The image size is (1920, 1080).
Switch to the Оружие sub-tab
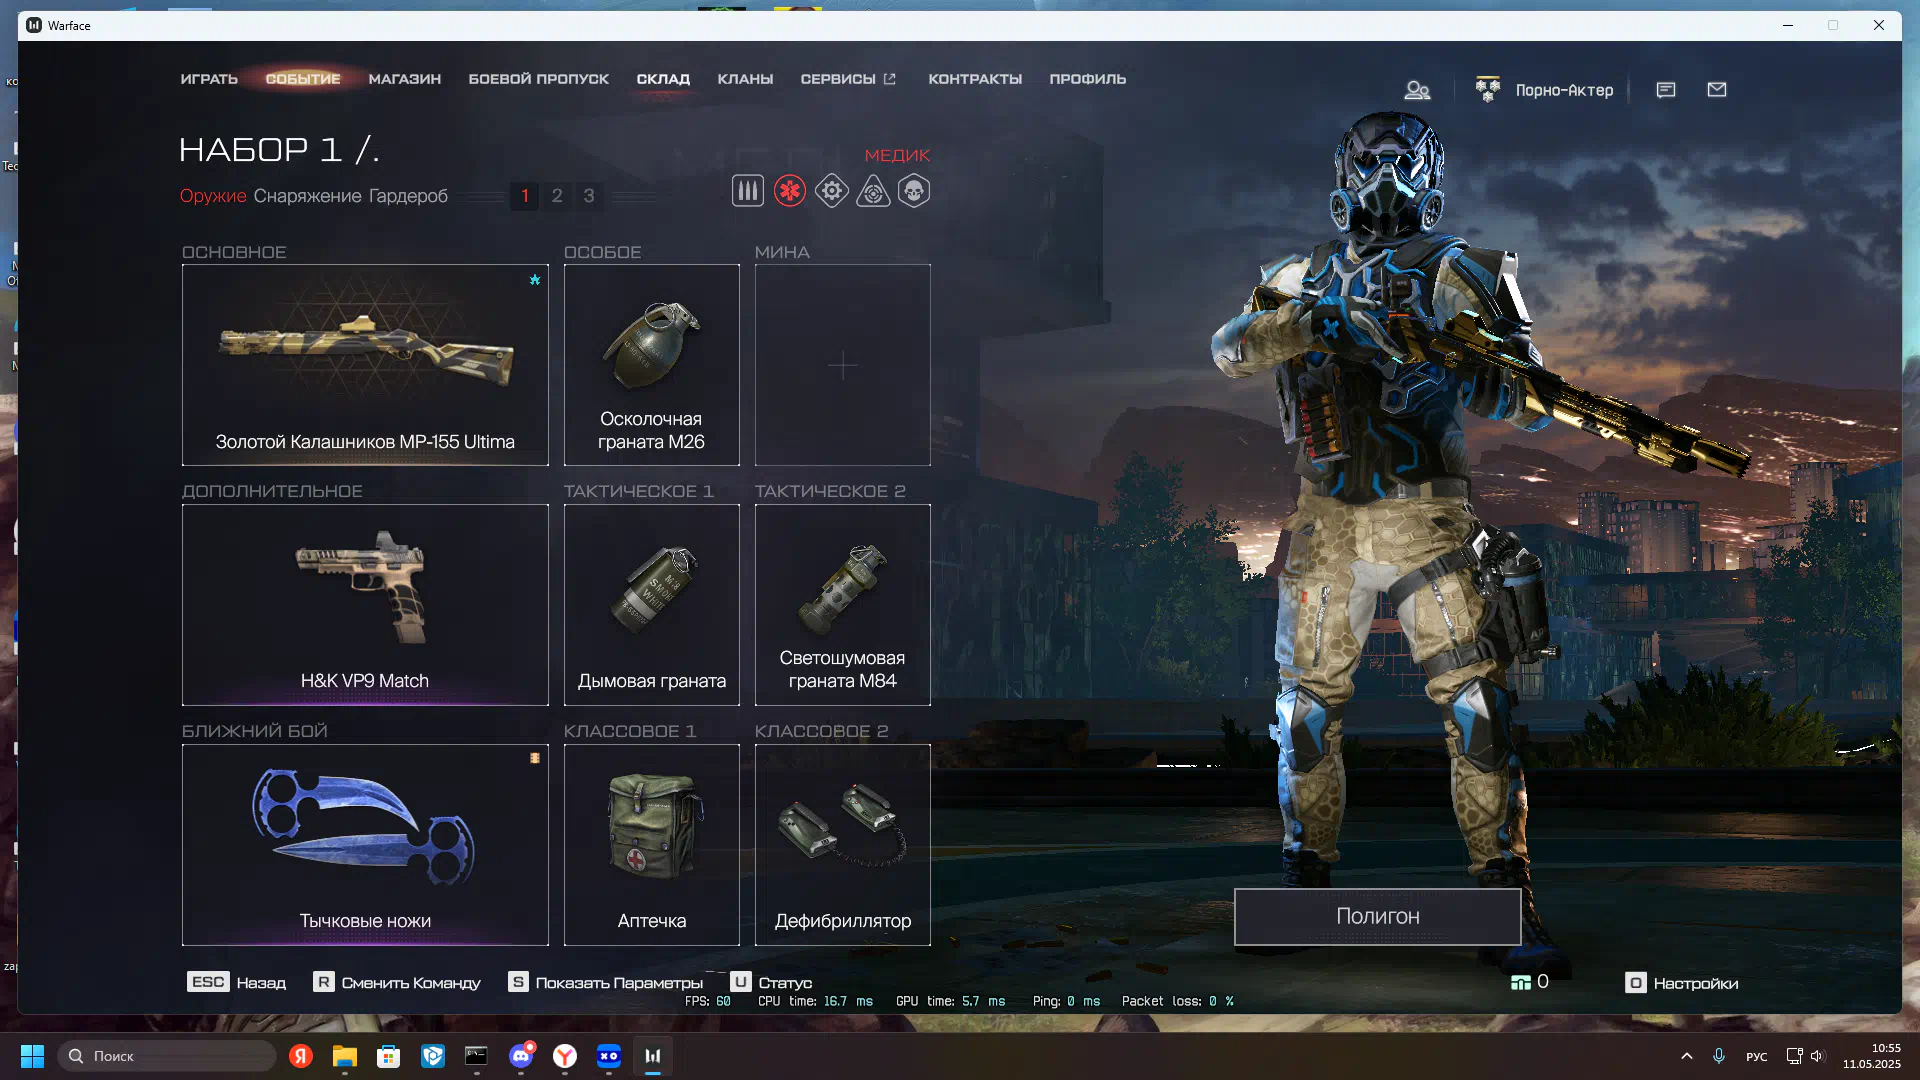213,196
